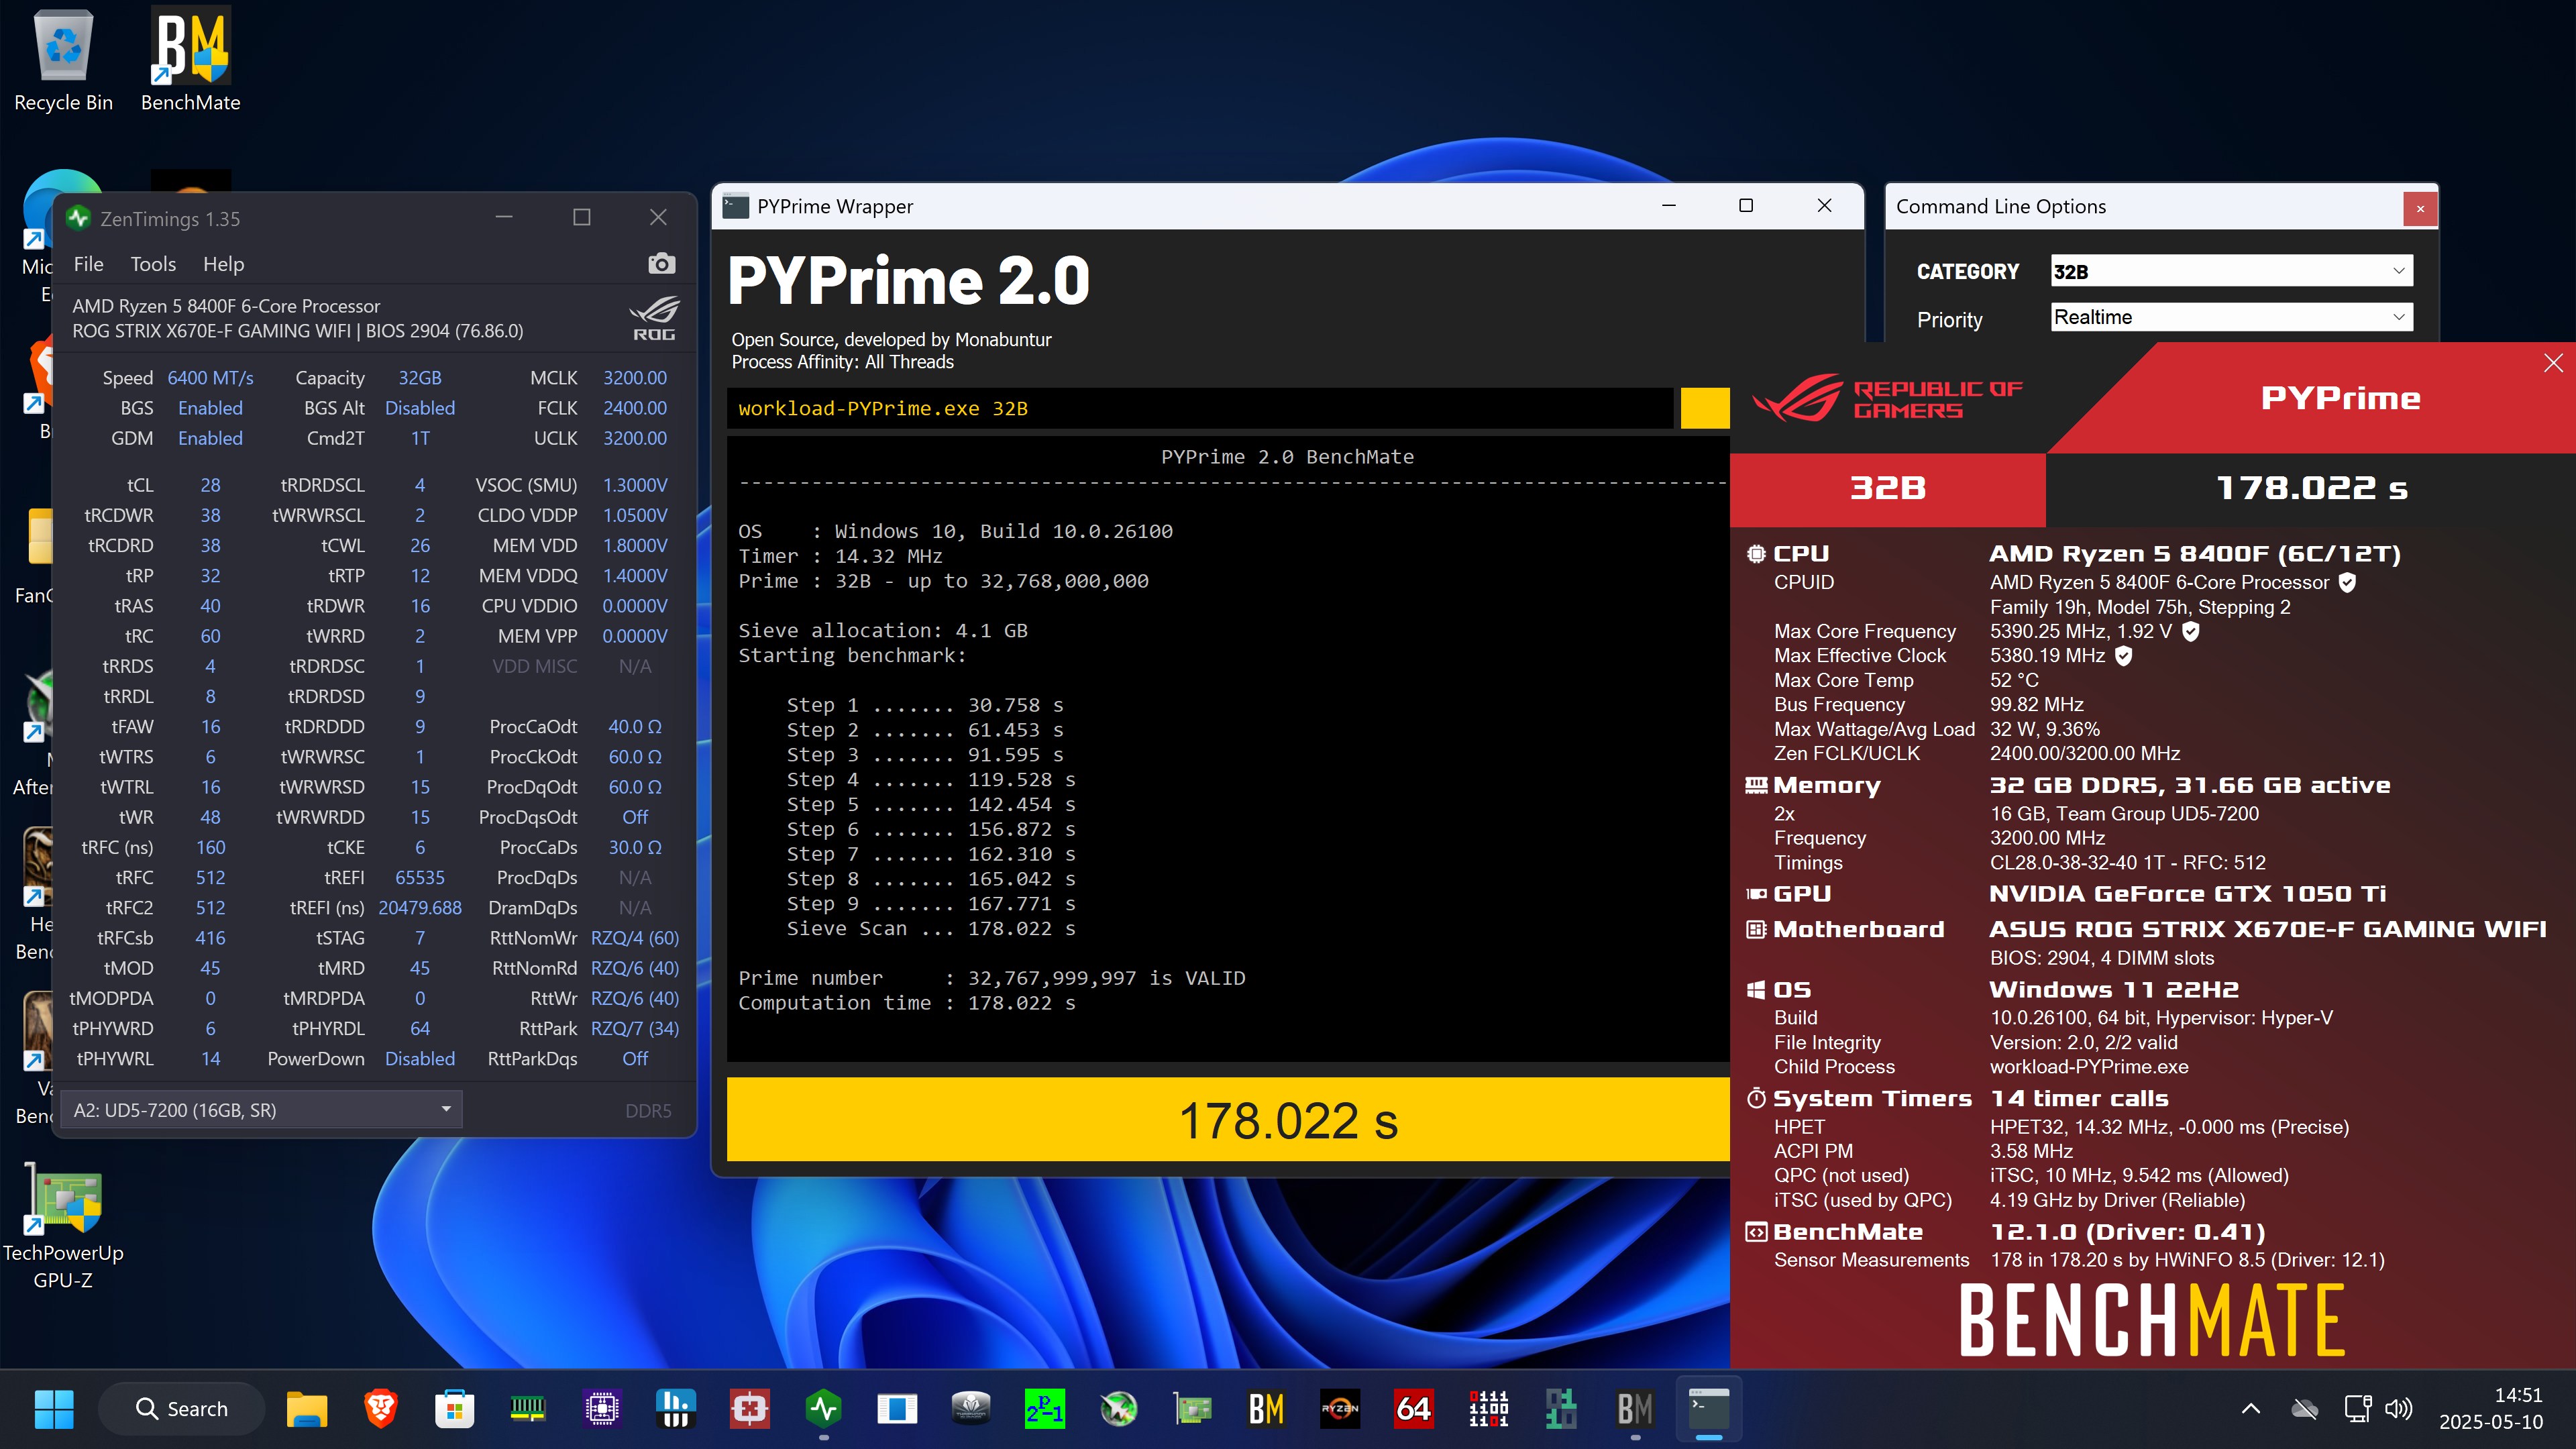Launch Brave browser from the taskbar
Image resolution: width=2576 pixels, height=1449 pixels.
pos(380,1409)
